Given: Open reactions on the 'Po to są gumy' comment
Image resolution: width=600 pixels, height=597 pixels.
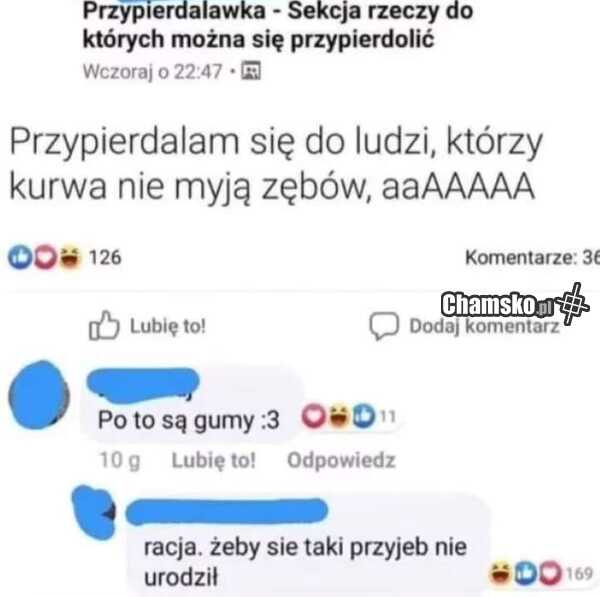Looking at the screenshot, I should click(x=349, y=416).
